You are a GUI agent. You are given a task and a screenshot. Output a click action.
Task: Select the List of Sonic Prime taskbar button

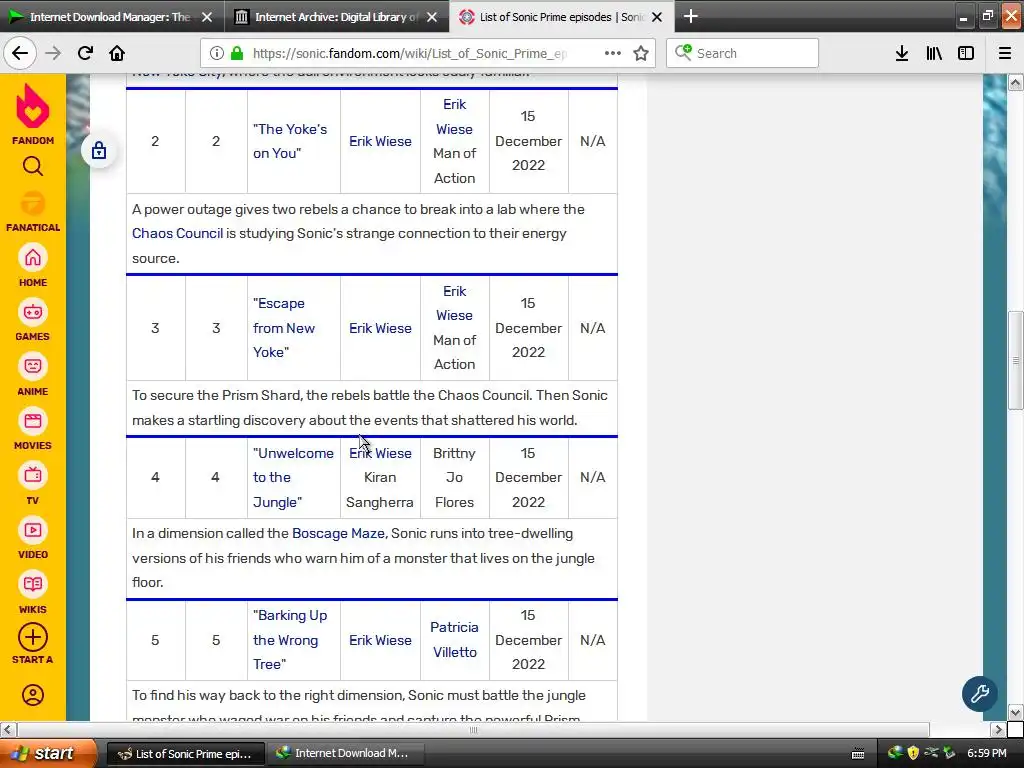185,754
